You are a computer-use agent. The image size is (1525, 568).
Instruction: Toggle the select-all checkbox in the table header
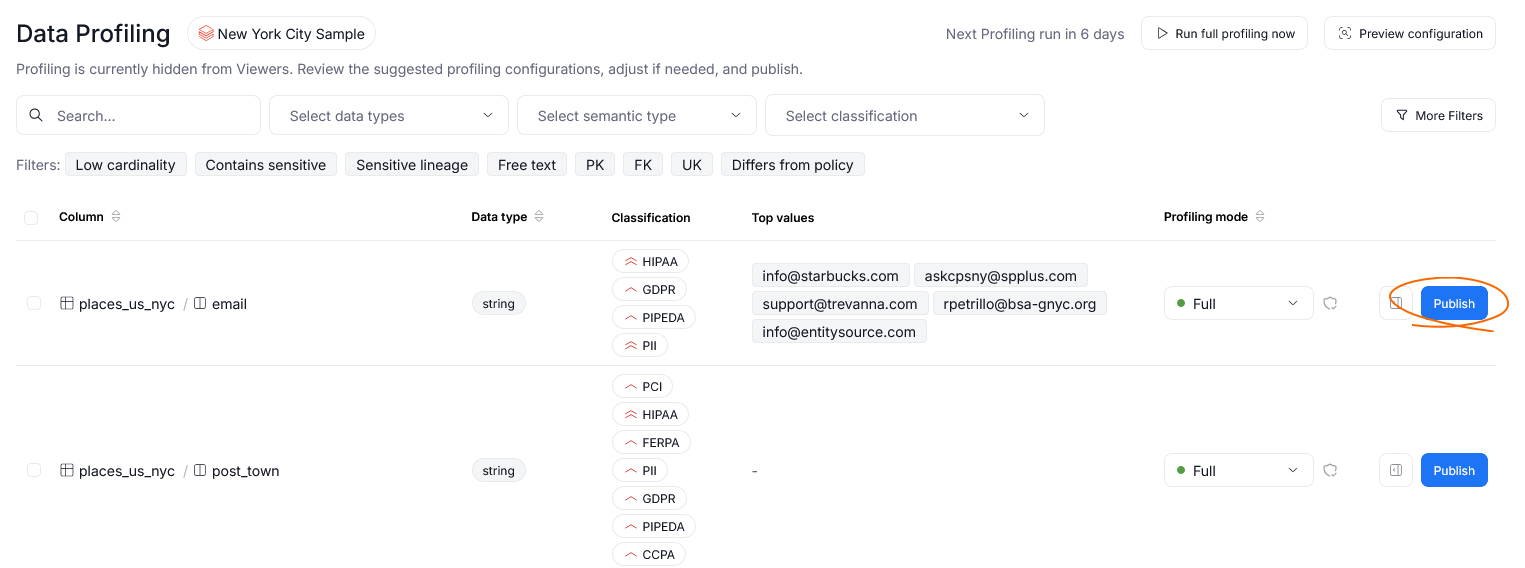(31, 217)
